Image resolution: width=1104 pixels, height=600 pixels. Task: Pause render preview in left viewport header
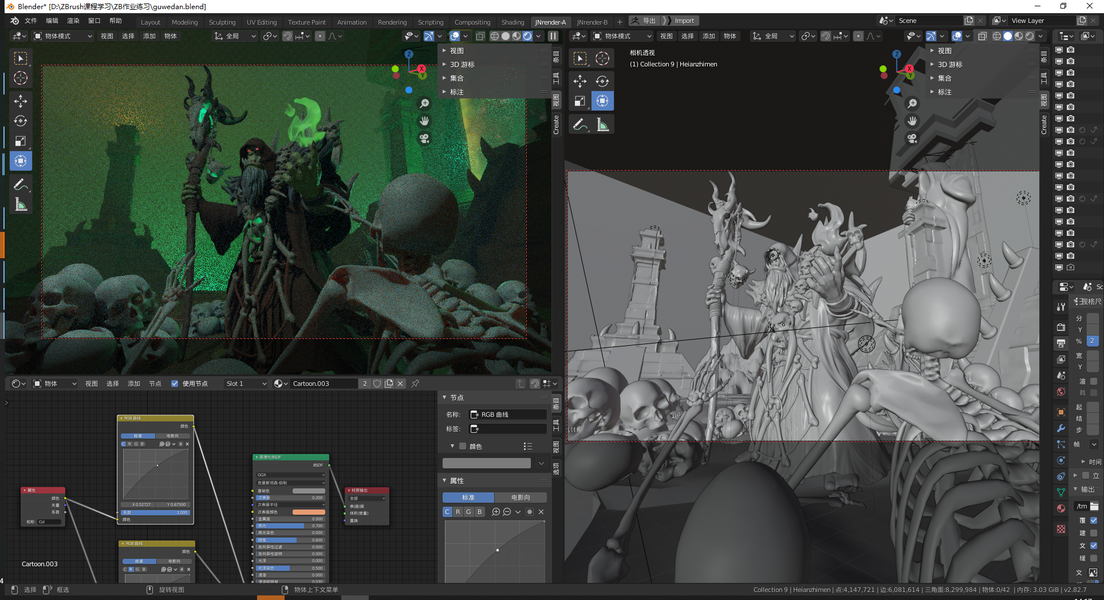(x=553, y=36)
